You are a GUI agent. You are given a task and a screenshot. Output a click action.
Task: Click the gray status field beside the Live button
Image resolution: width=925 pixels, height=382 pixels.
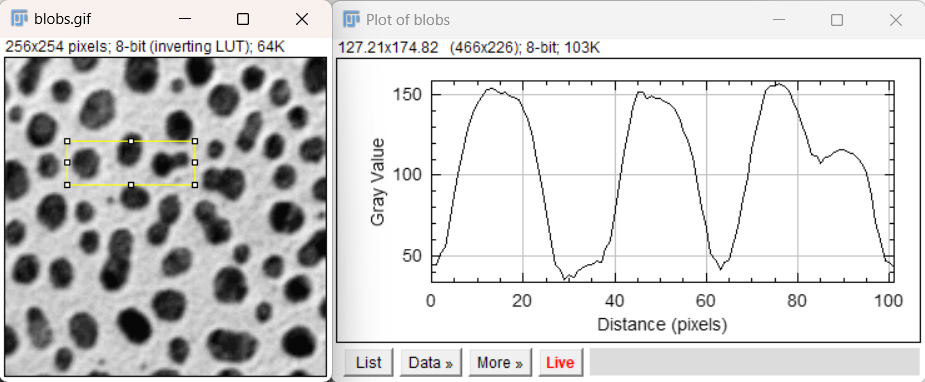click(755, 361)
